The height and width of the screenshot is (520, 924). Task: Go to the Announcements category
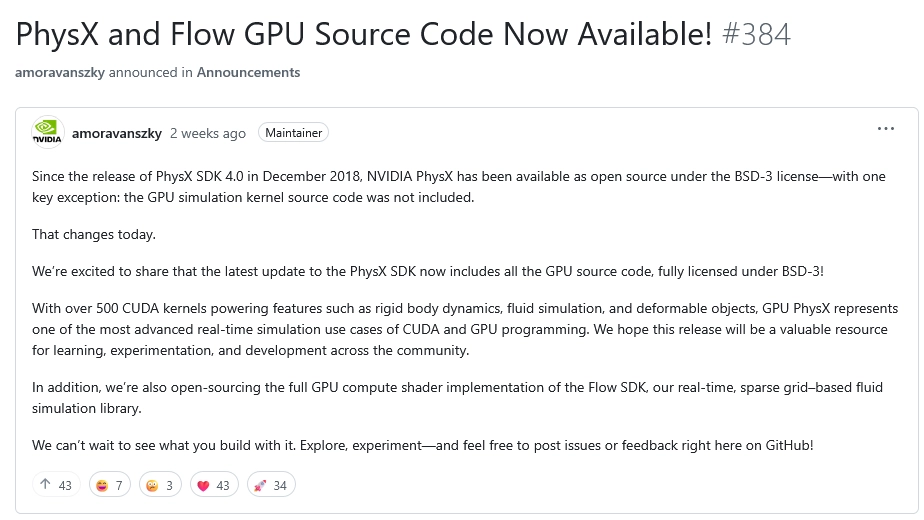point(248,72)
